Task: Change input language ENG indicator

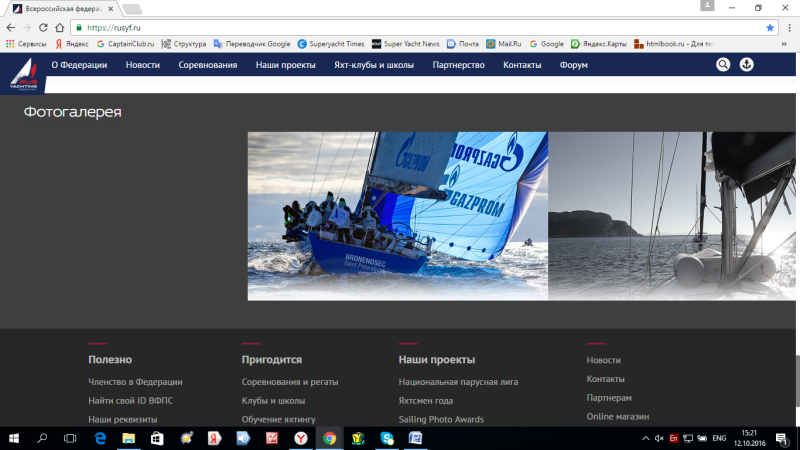Action: [719, 438]
